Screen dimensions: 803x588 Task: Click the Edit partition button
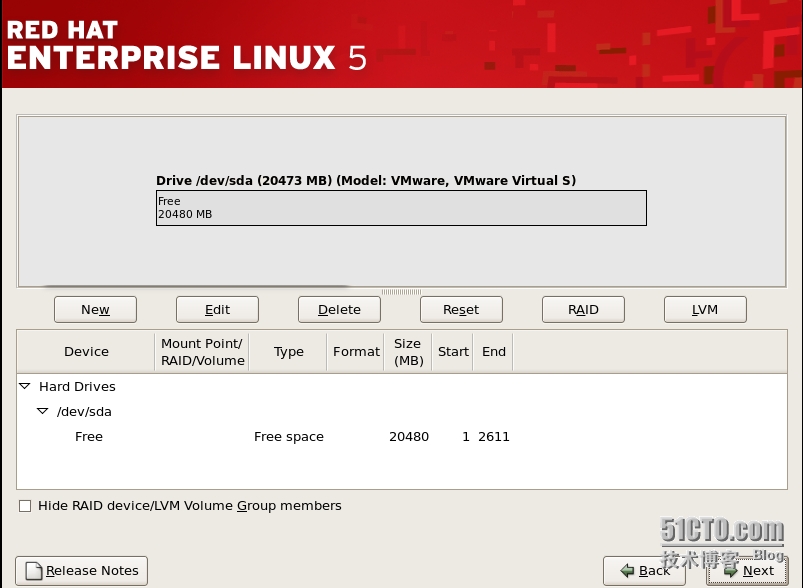point(217,309)
